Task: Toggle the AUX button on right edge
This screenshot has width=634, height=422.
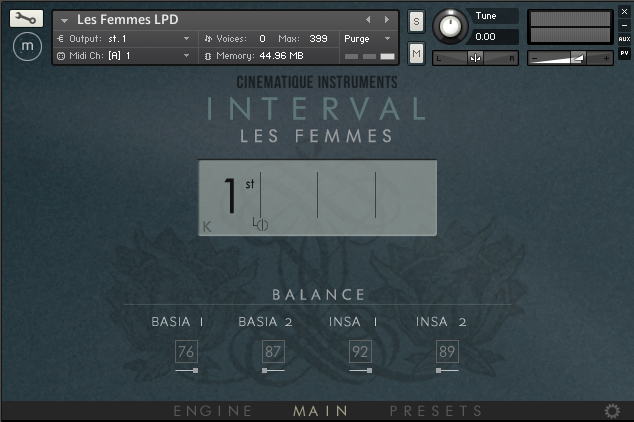Action: [x=624, y=39]
